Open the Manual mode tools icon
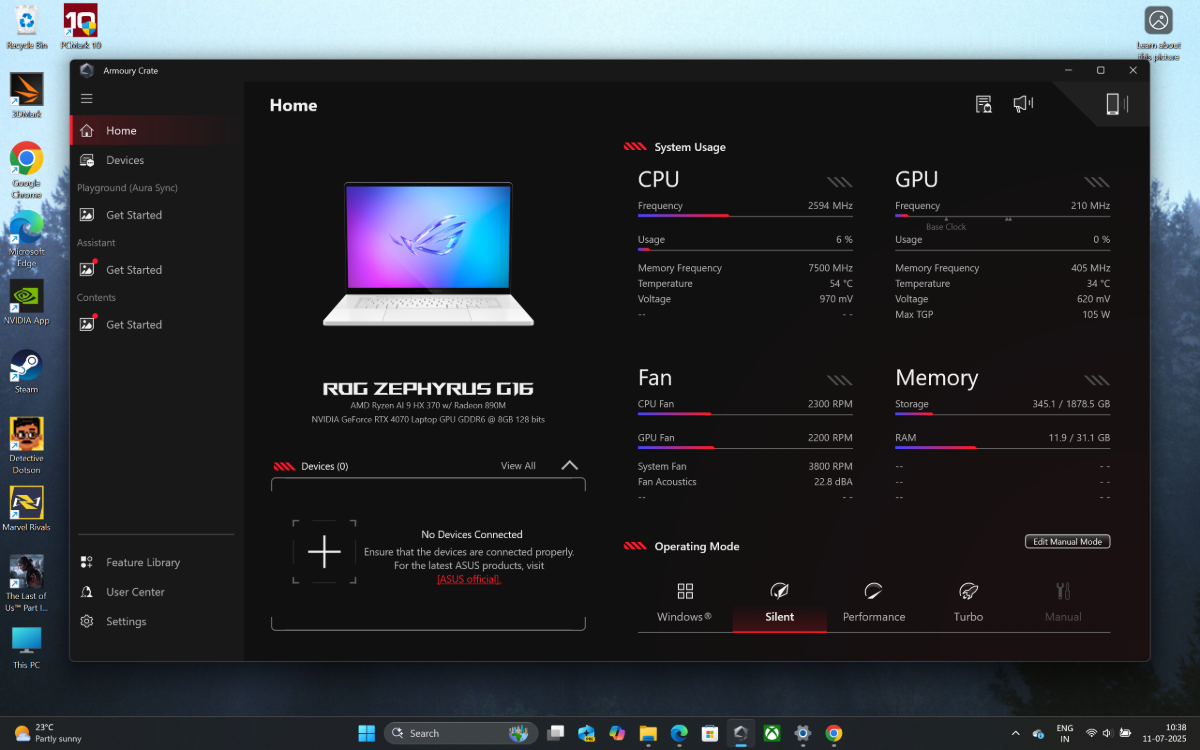1200x750 pixels. [x=1061, y=590]
